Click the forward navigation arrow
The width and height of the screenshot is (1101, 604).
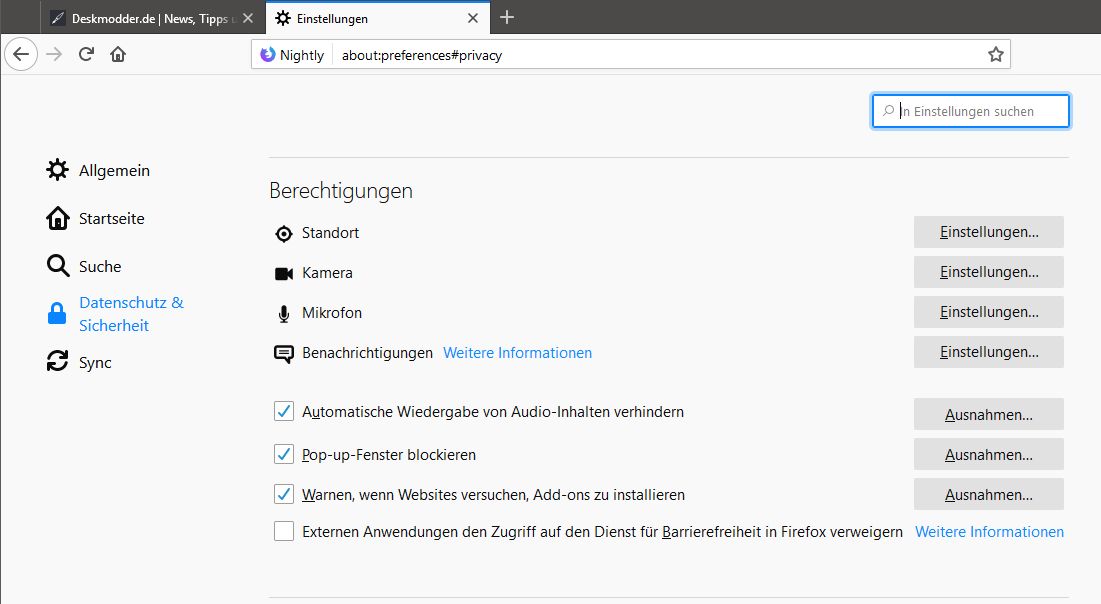54,54
